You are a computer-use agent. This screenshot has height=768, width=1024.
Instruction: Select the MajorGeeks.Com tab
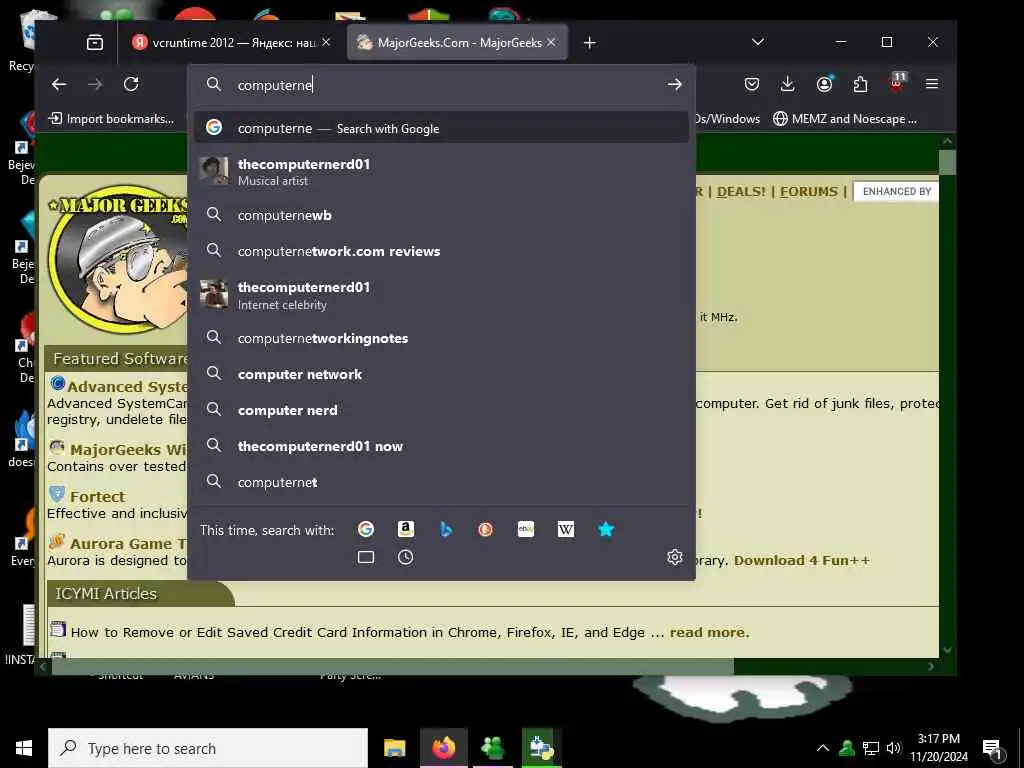tap(457, 42)
